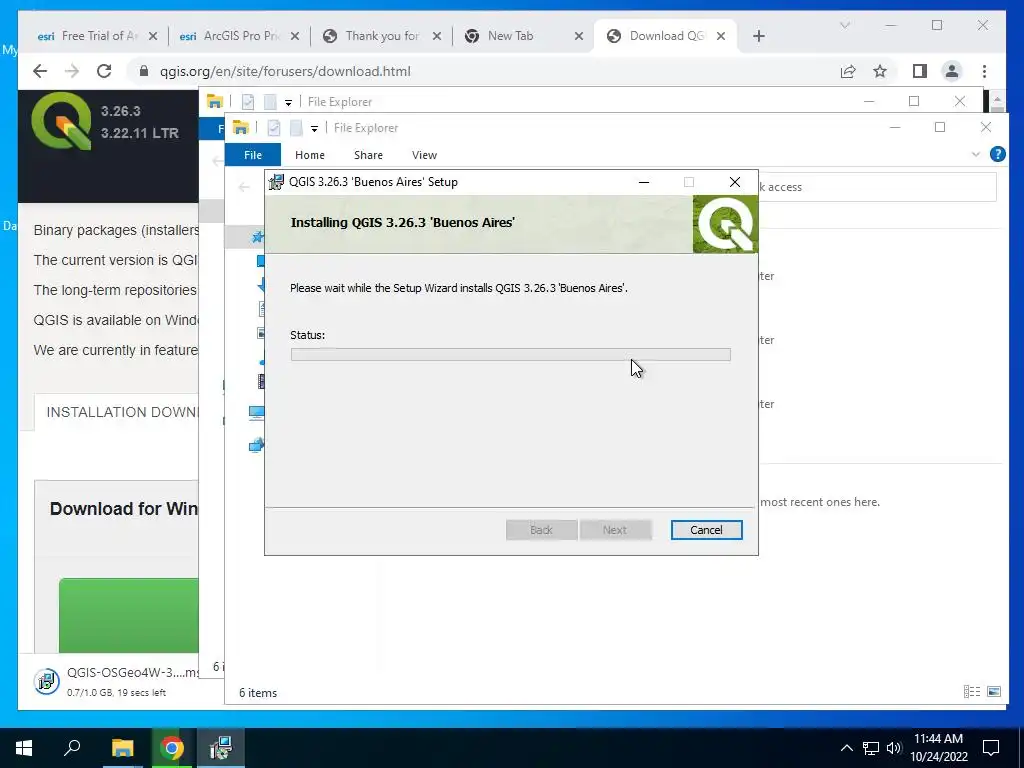Image resolution: width=1024 pixels, height=768 pixels.
Task: Open Chrome three-dot menu
Action: tap(984, 71)
